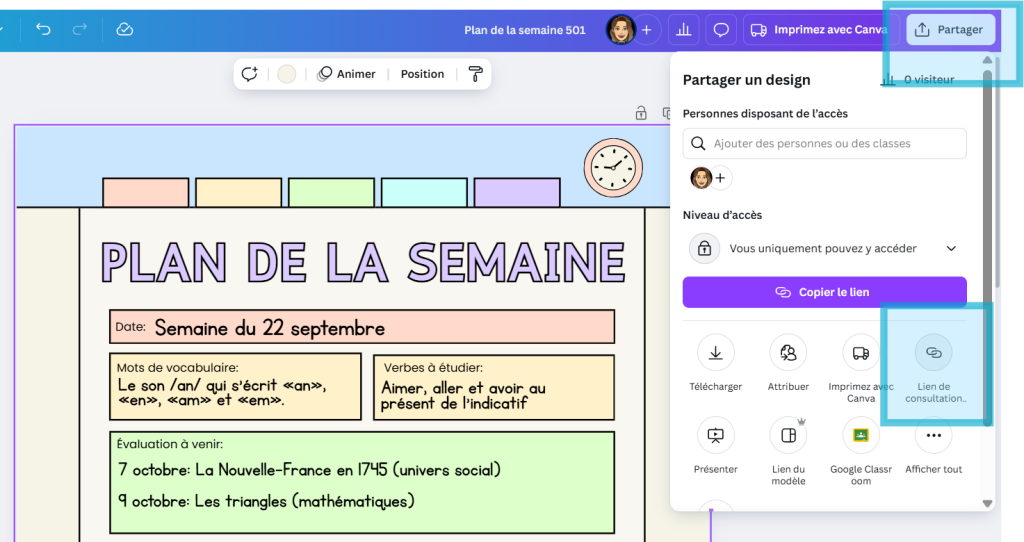
Task: Click the share panel scrollbar down arrow
Action: point(987,503)
